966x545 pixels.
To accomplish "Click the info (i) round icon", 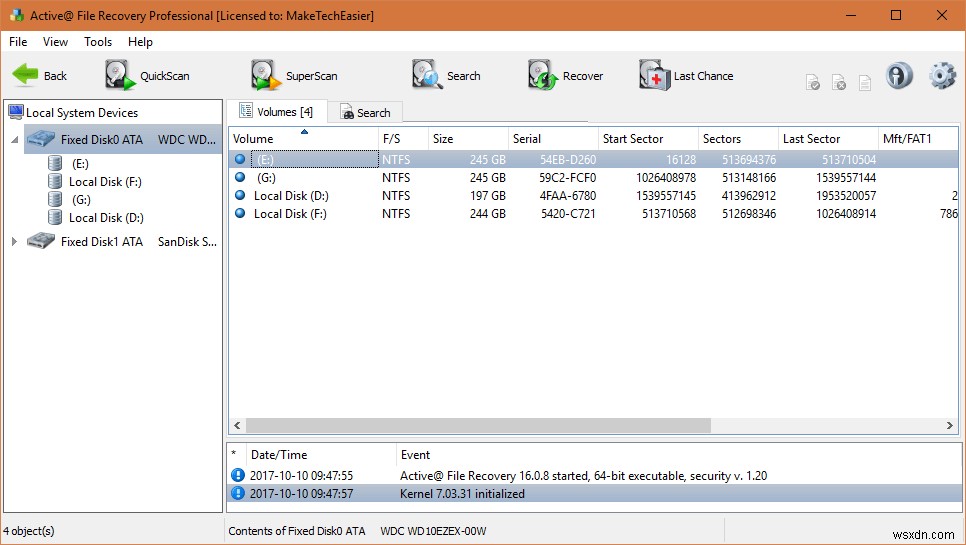I will (x=899, y=76).
